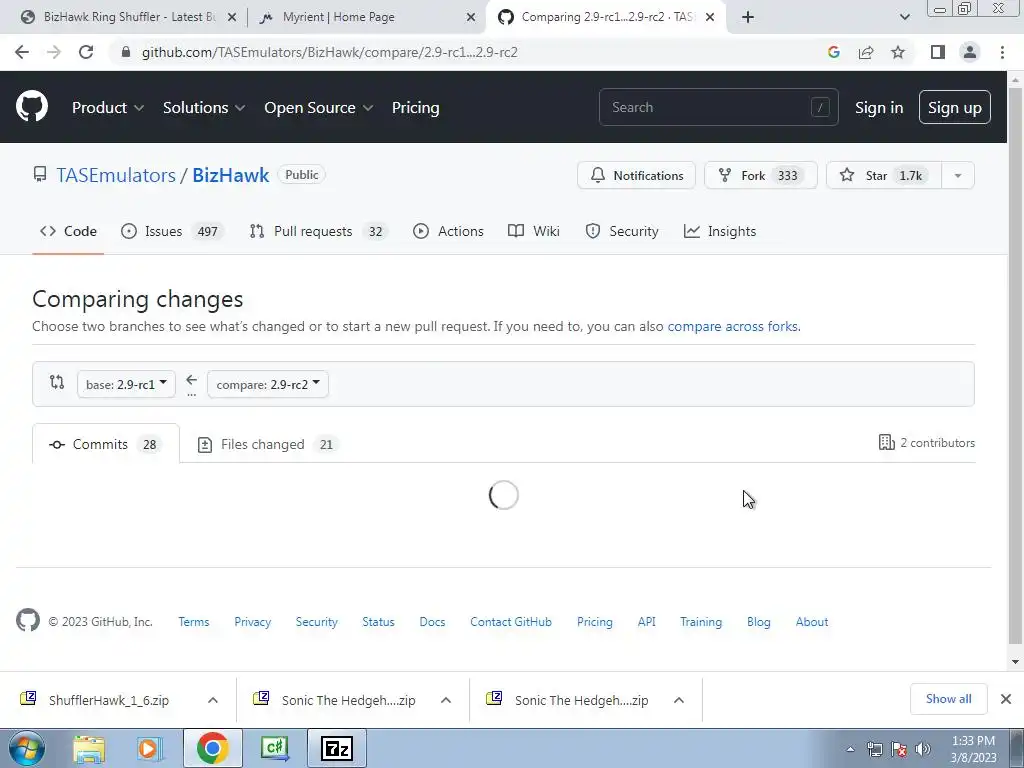Open the browser tab search chevron
Image resolution: width=1024 pixels, height=768 pixels.
tap(904, 17)
